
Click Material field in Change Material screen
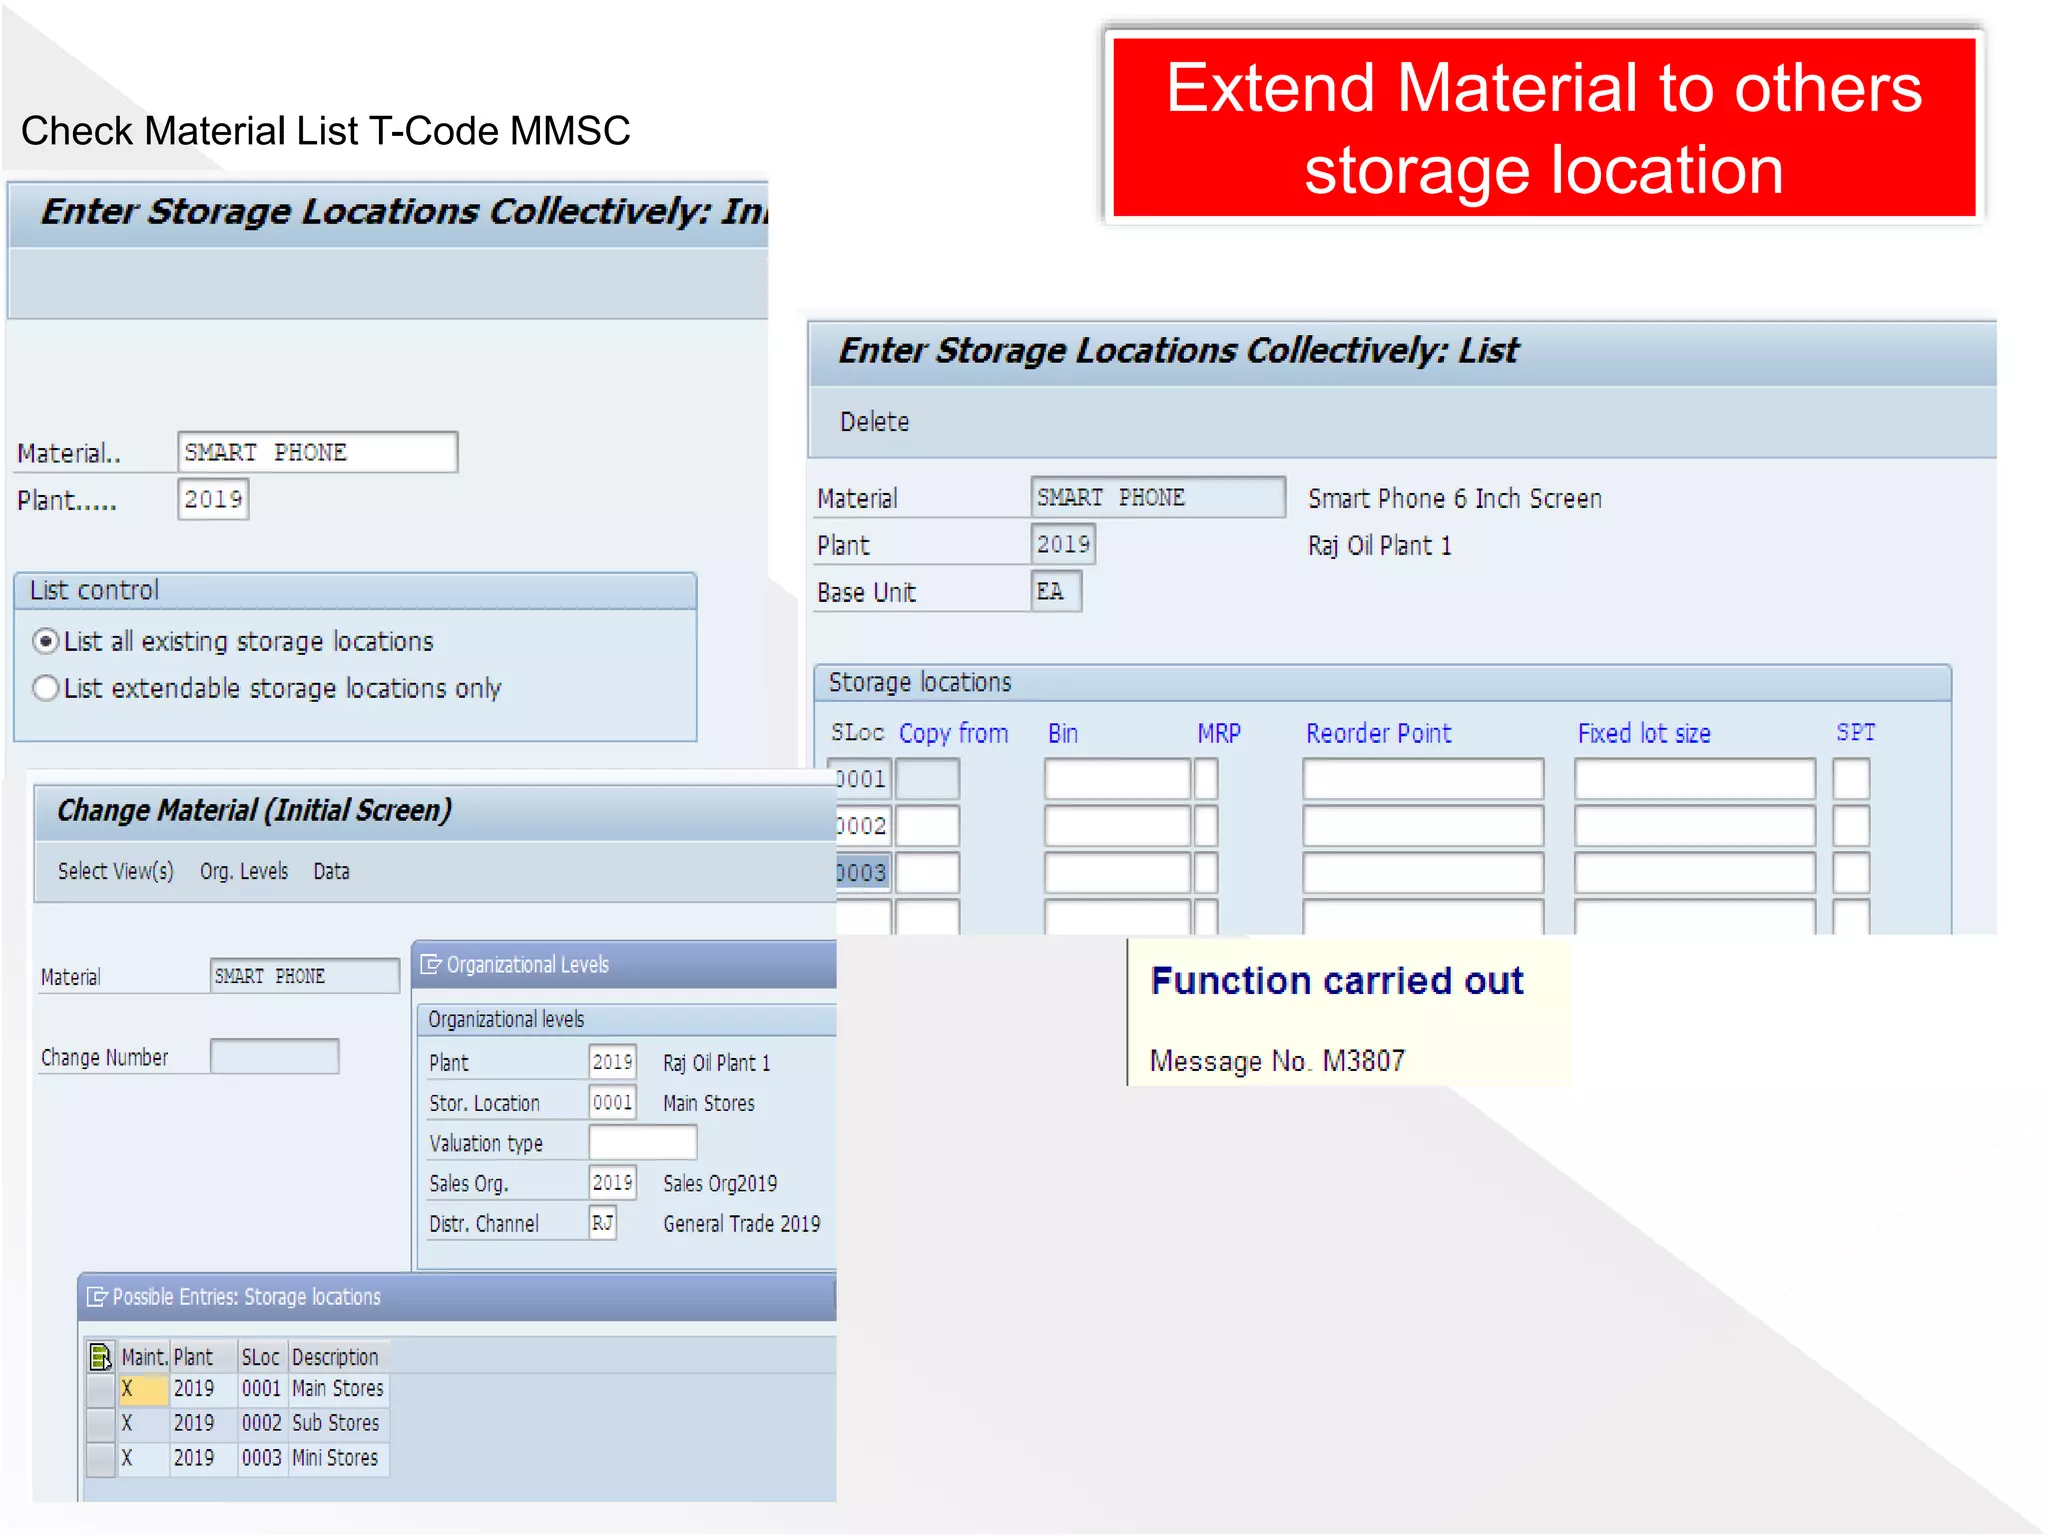(305, 976)
